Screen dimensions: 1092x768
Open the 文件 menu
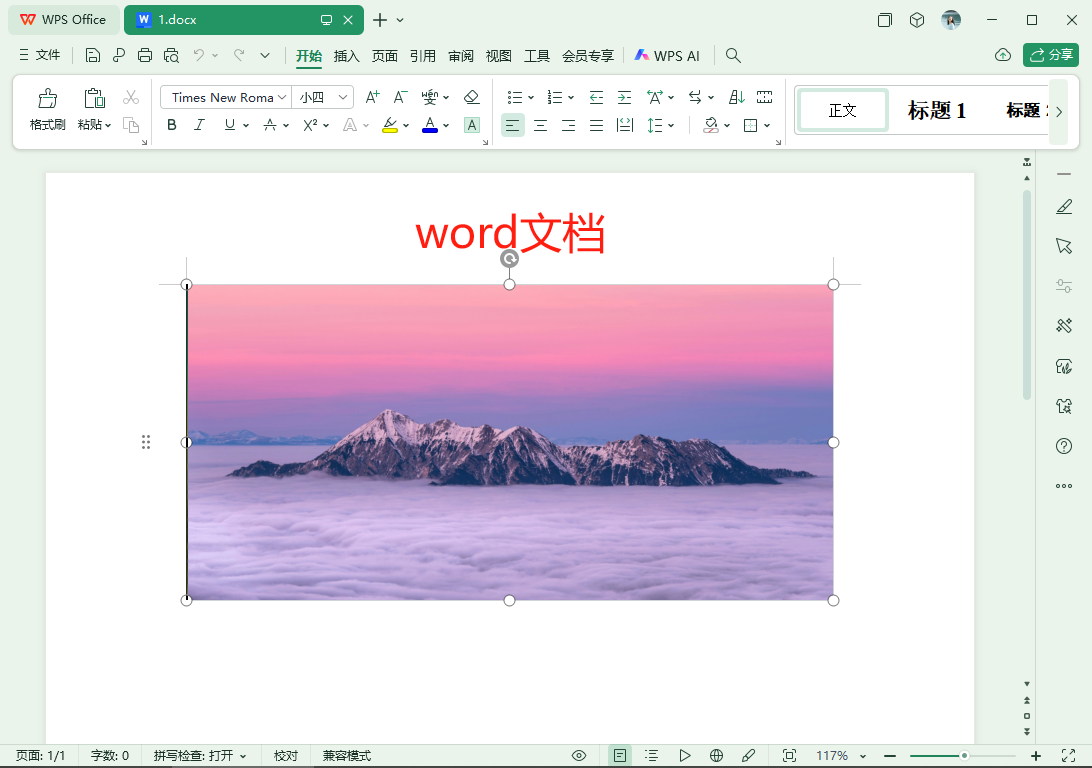coord(47,55)
